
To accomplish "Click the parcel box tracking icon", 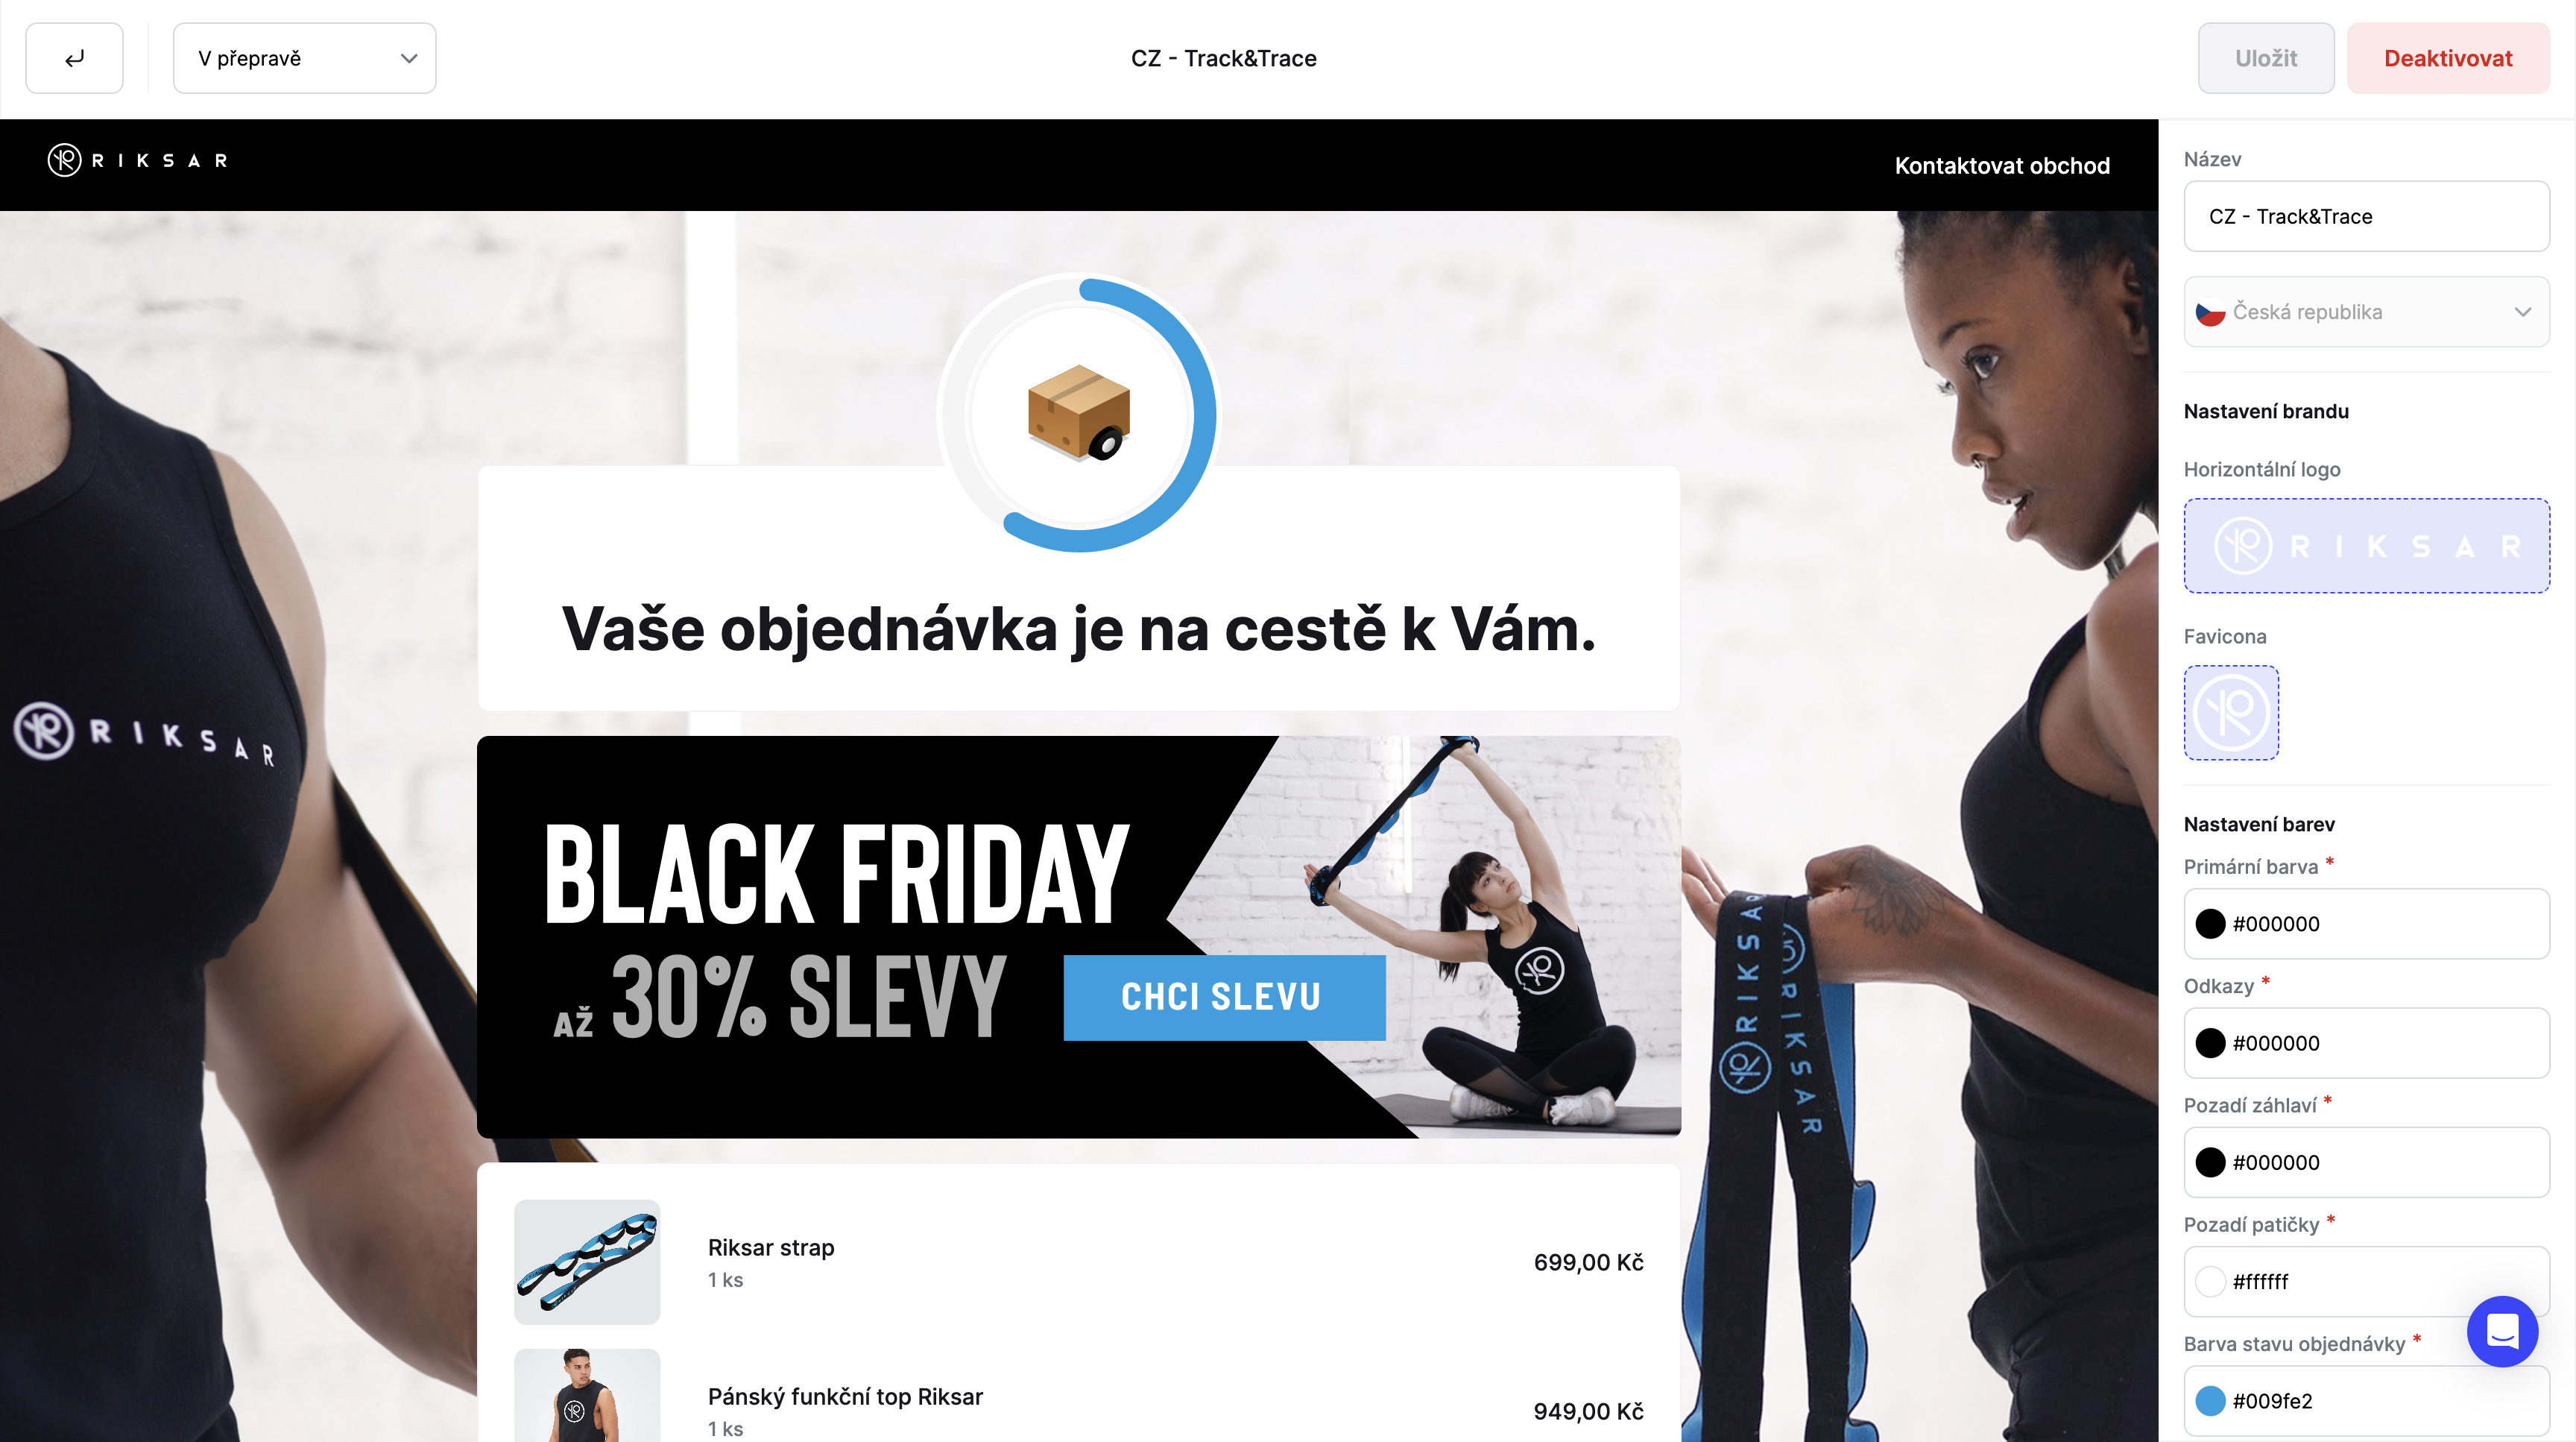I will click(1078, 412).
